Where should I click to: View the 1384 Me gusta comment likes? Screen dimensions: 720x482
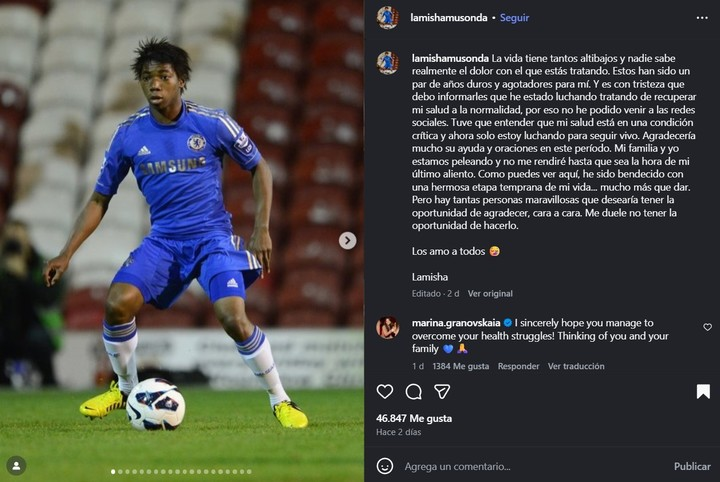tap(461, 366)
